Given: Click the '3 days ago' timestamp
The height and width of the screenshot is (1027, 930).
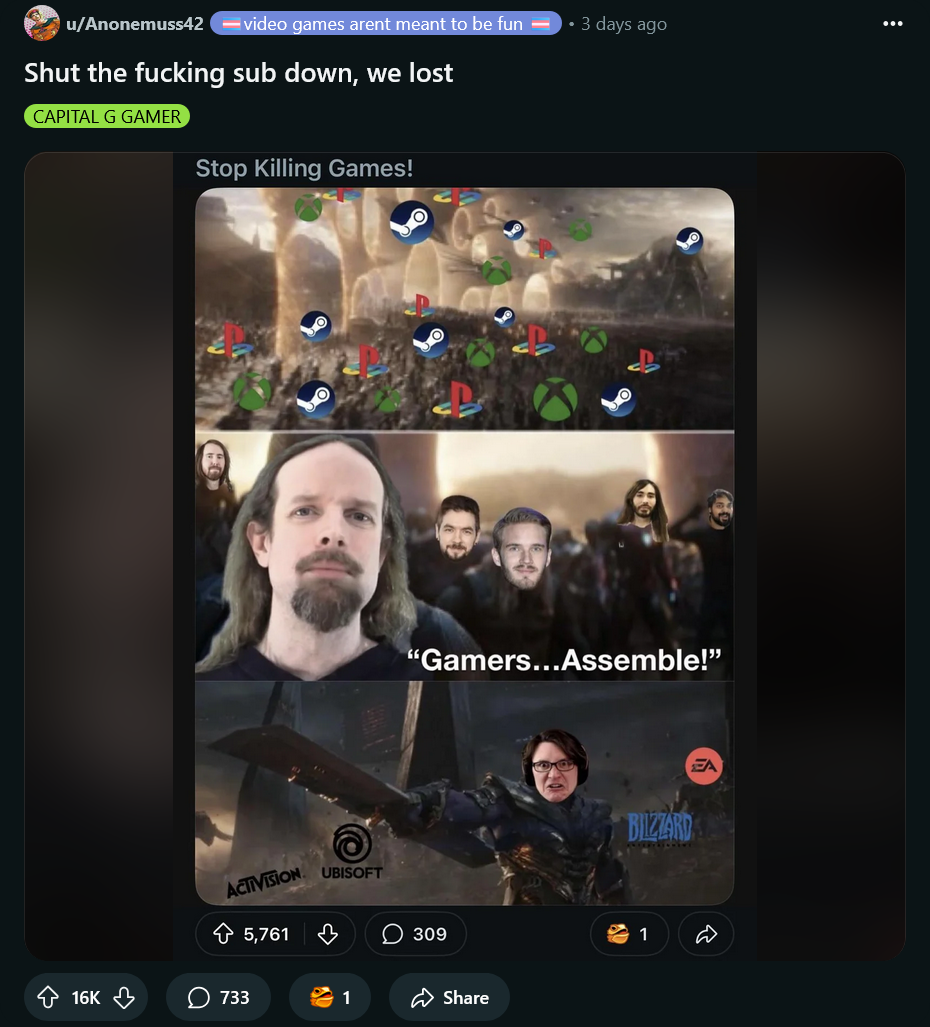Looking at the screenshot, I should pos(623,24).
